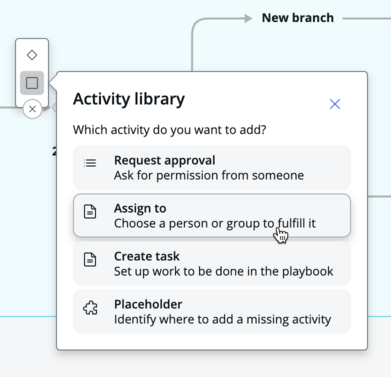The height and width of the screenshot is (377, 391).
Task: Choose the Request approval activity
Action: 212,168
